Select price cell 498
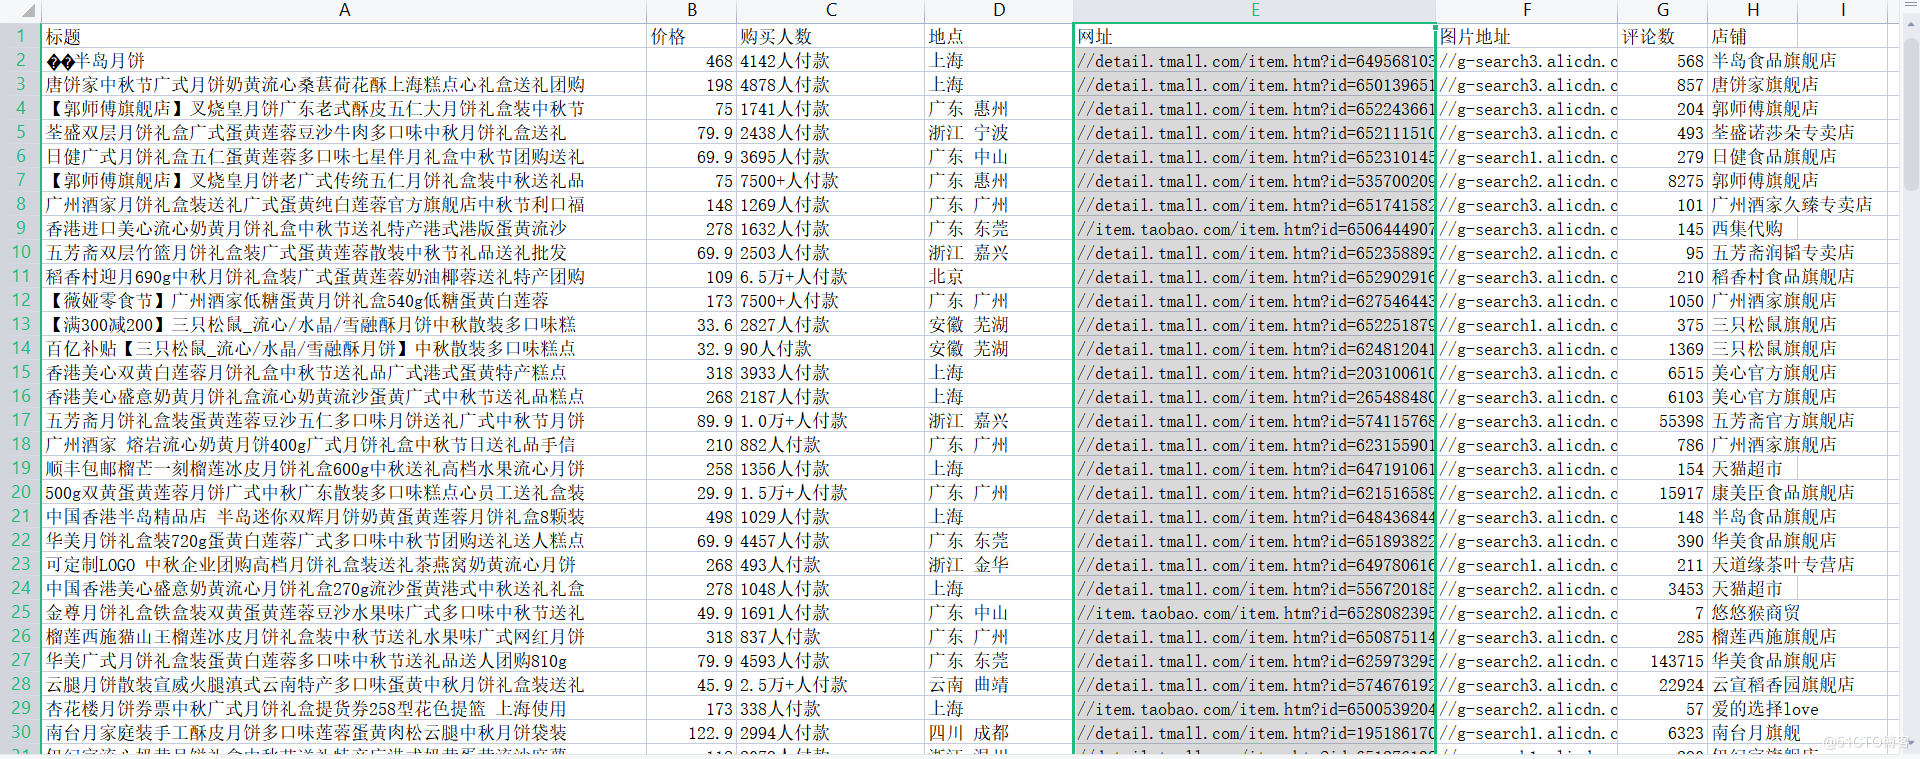 691,516
